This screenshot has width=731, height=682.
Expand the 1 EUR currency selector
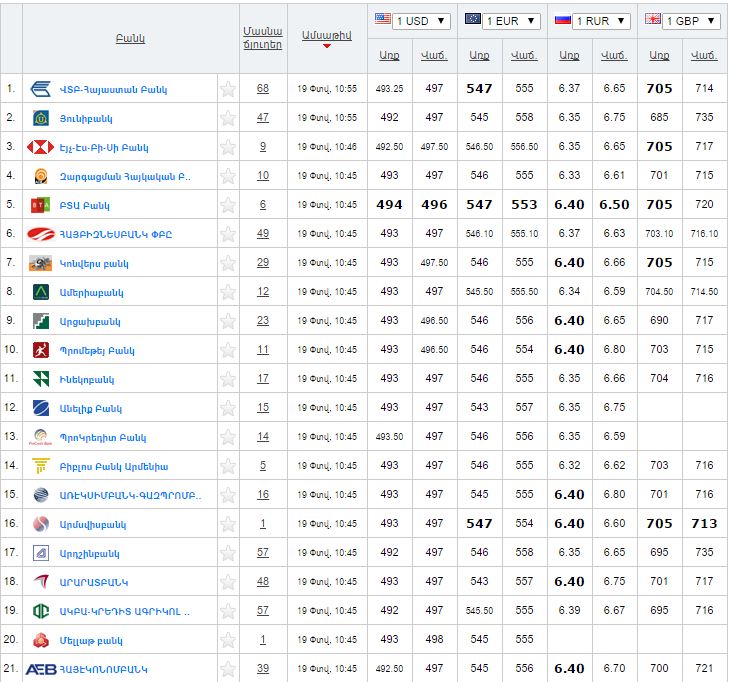coord(502,21)
